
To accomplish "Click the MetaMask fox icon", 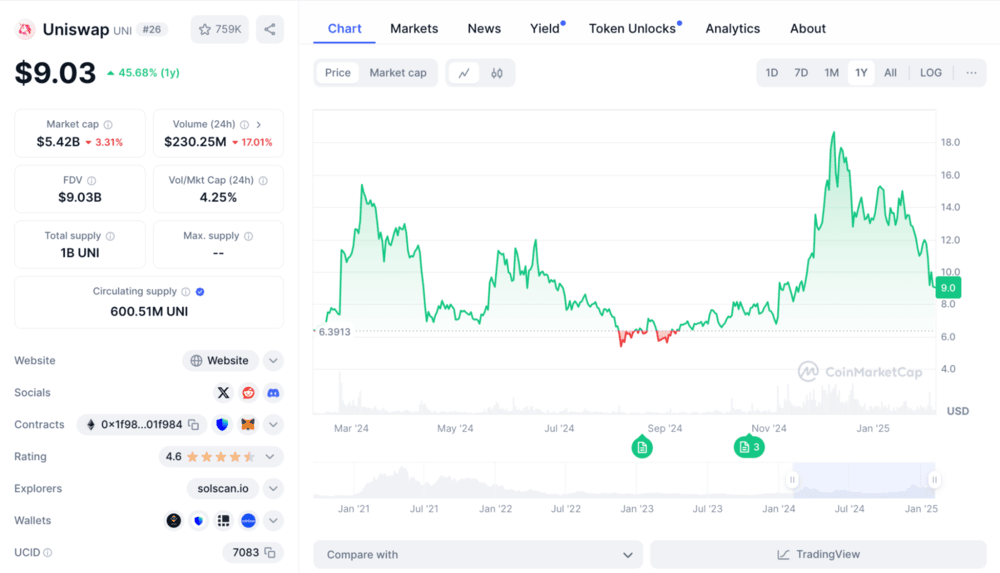I will pyautogui.click(x=248, y=425).
